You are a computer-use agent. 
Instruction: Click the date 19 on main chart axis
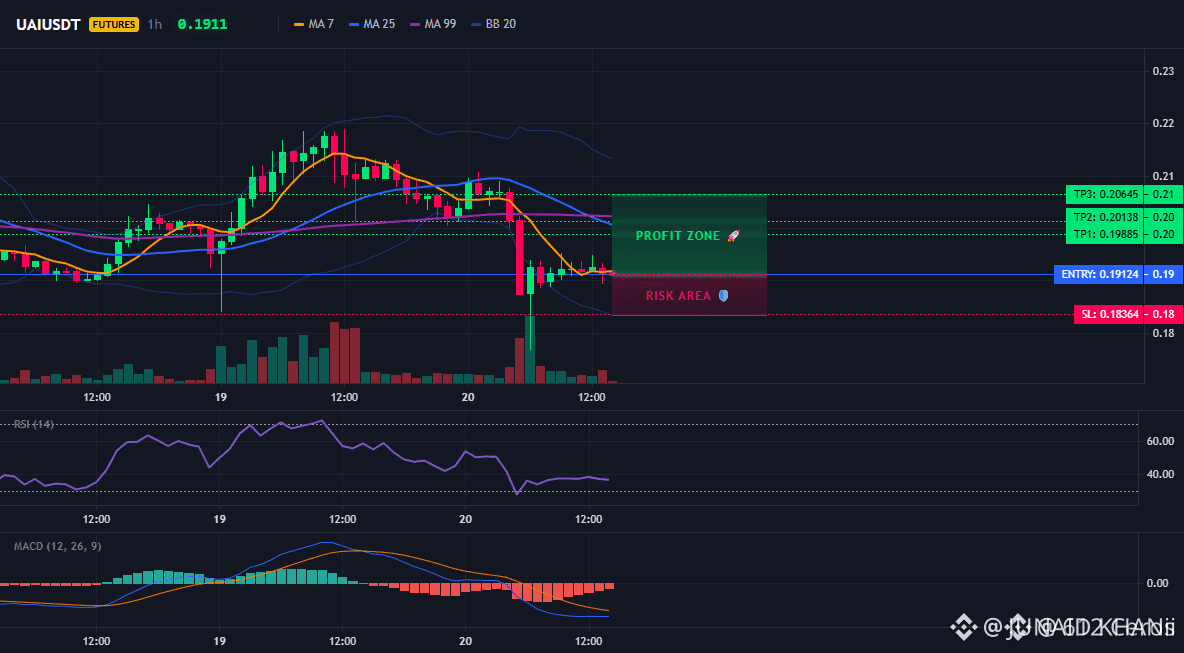point(220,397)
